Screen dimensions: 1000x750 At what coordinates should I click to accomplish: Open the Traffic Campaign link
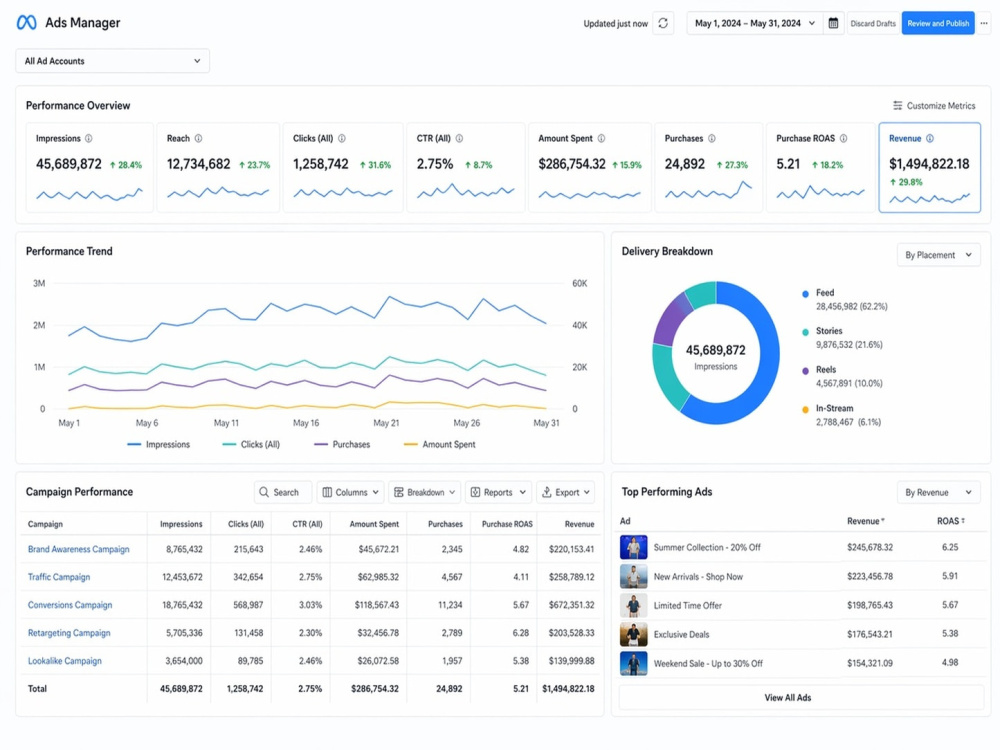tap(59, 577)
